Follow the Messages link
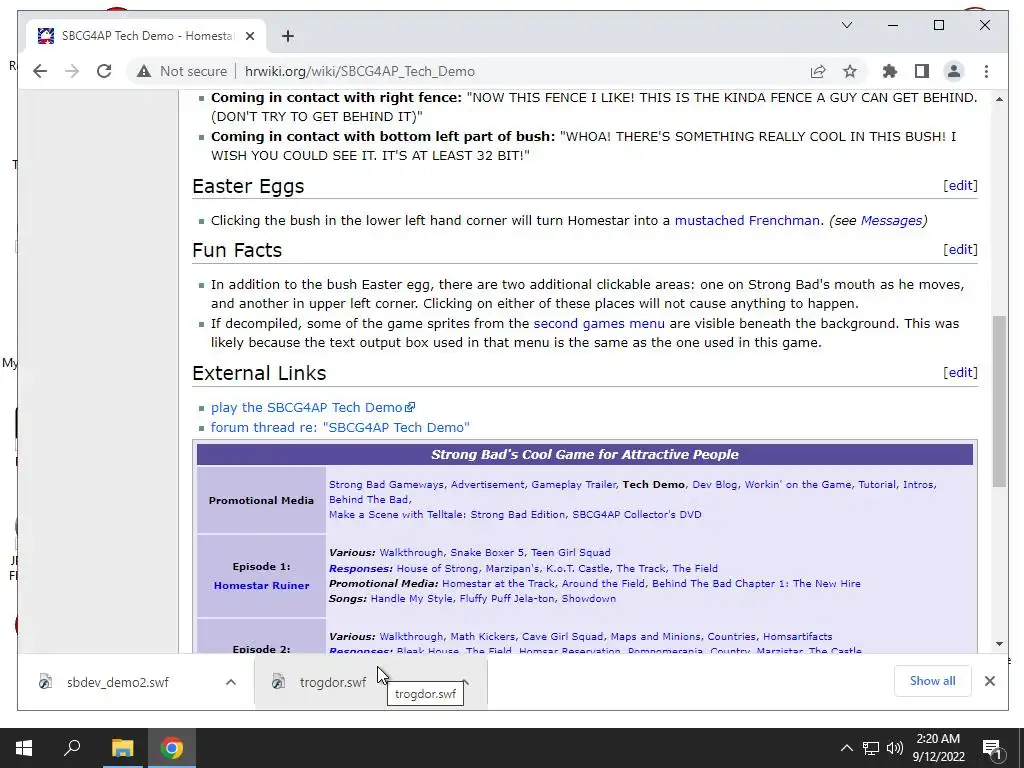The height and width of the screenshot is (768, 1024). [x=891, y=221]
